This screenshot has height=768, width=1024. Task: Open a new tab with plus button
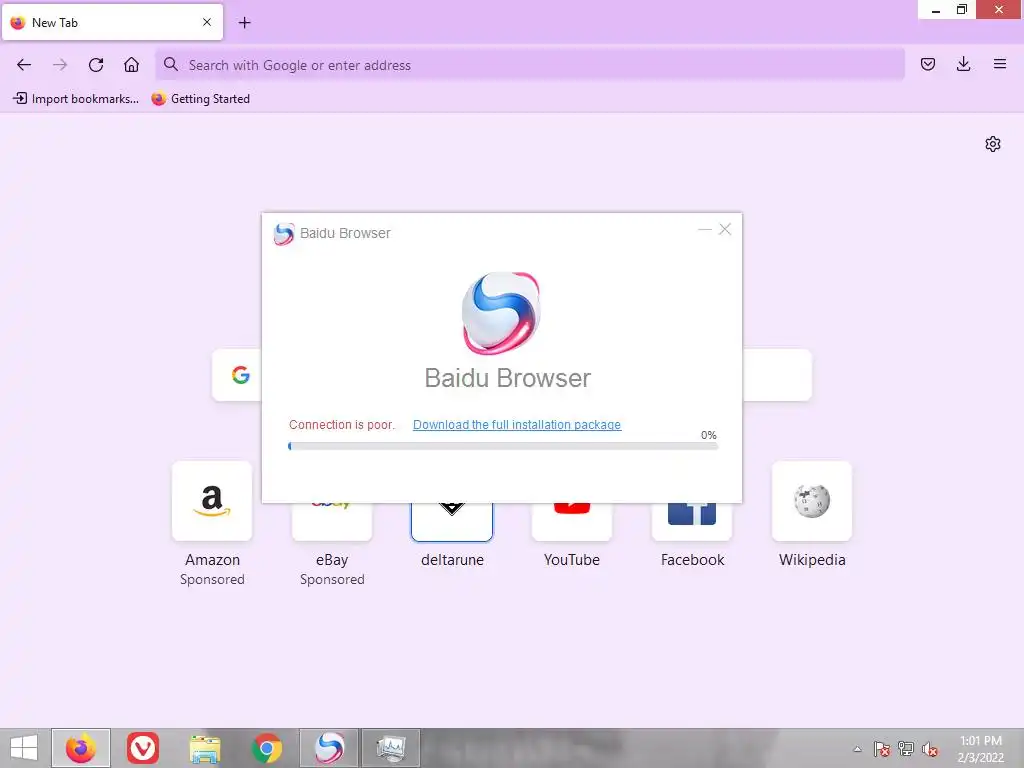point(244,23)
